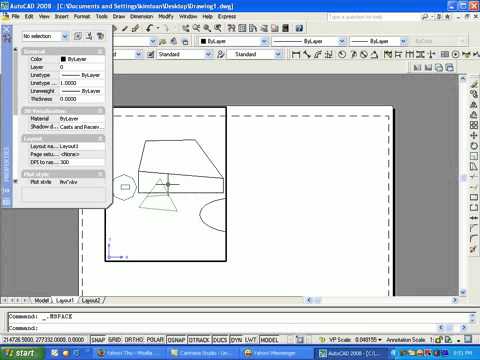The height and width of the screenshot is (360, 480).
Task: Click the Zoom Window icon
Action: [x=207, y=28]
